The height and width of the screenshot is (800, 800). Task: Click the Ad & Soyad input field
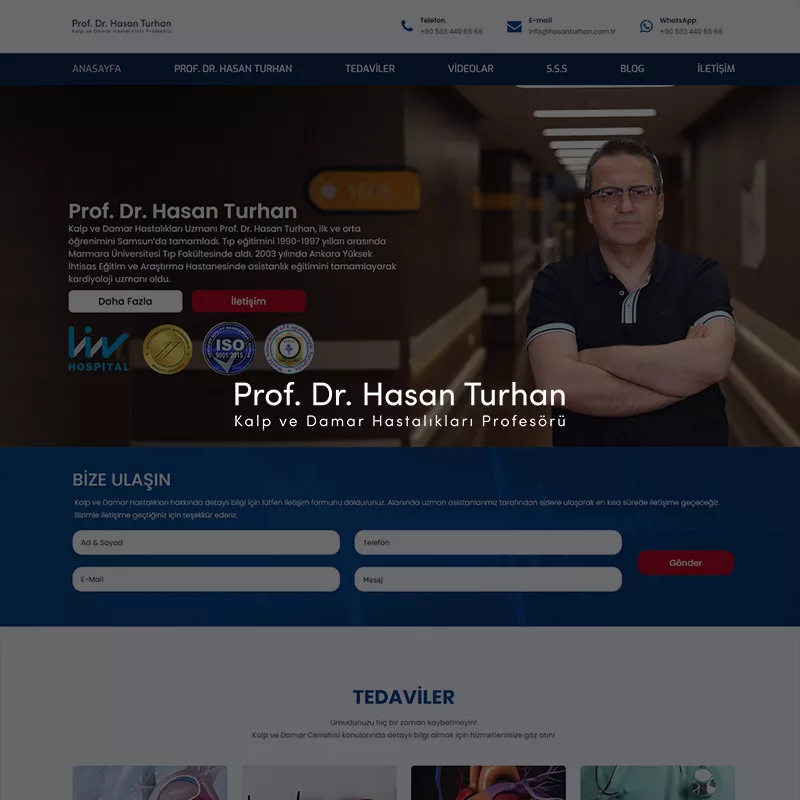(x=205, y=542)
